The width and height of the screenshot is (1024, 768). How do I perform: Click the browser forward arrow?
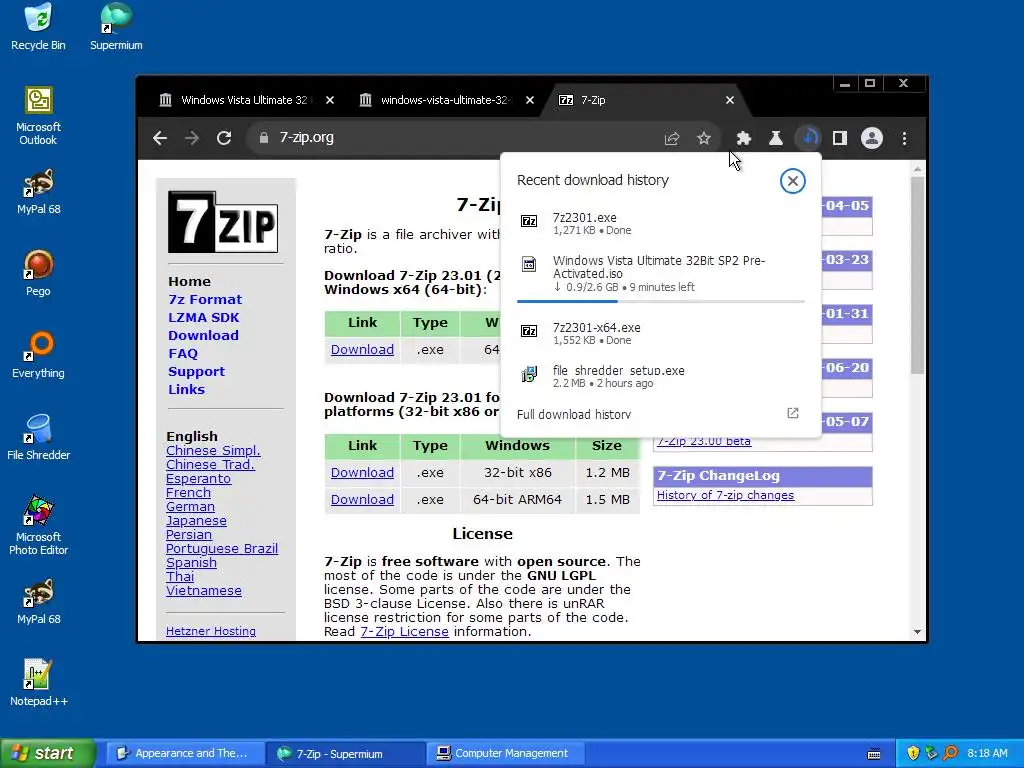coord(192,138)
